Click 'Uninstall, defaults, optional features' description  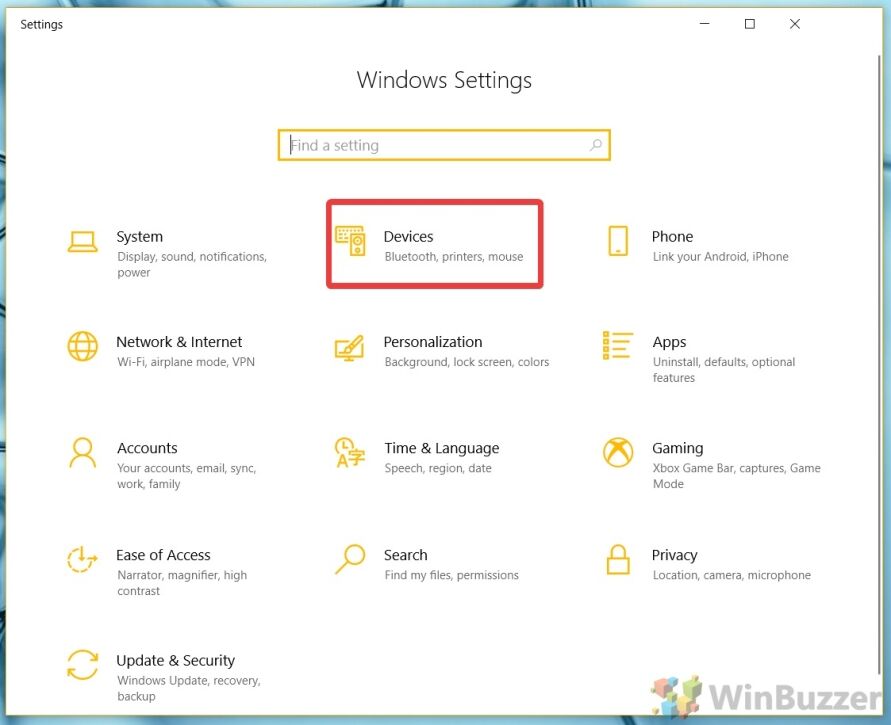tap(723, 369)
